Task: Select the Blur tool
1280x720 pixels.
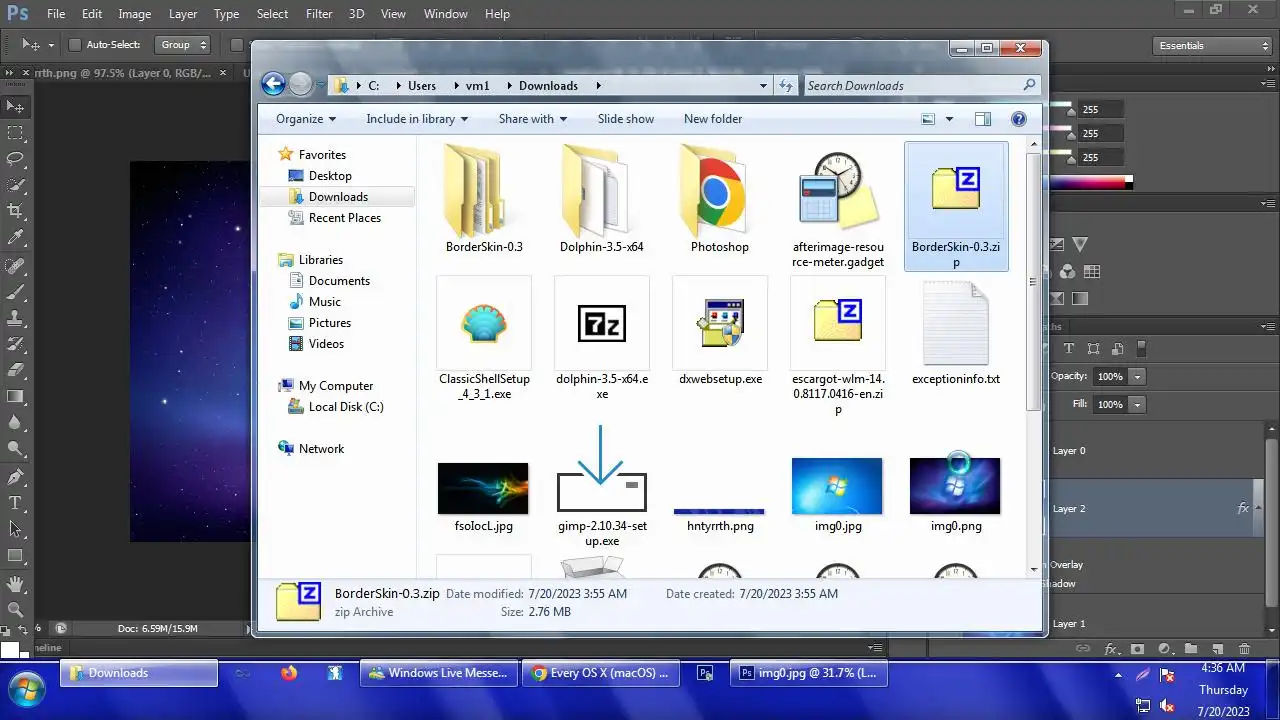Action: (15, 422)
